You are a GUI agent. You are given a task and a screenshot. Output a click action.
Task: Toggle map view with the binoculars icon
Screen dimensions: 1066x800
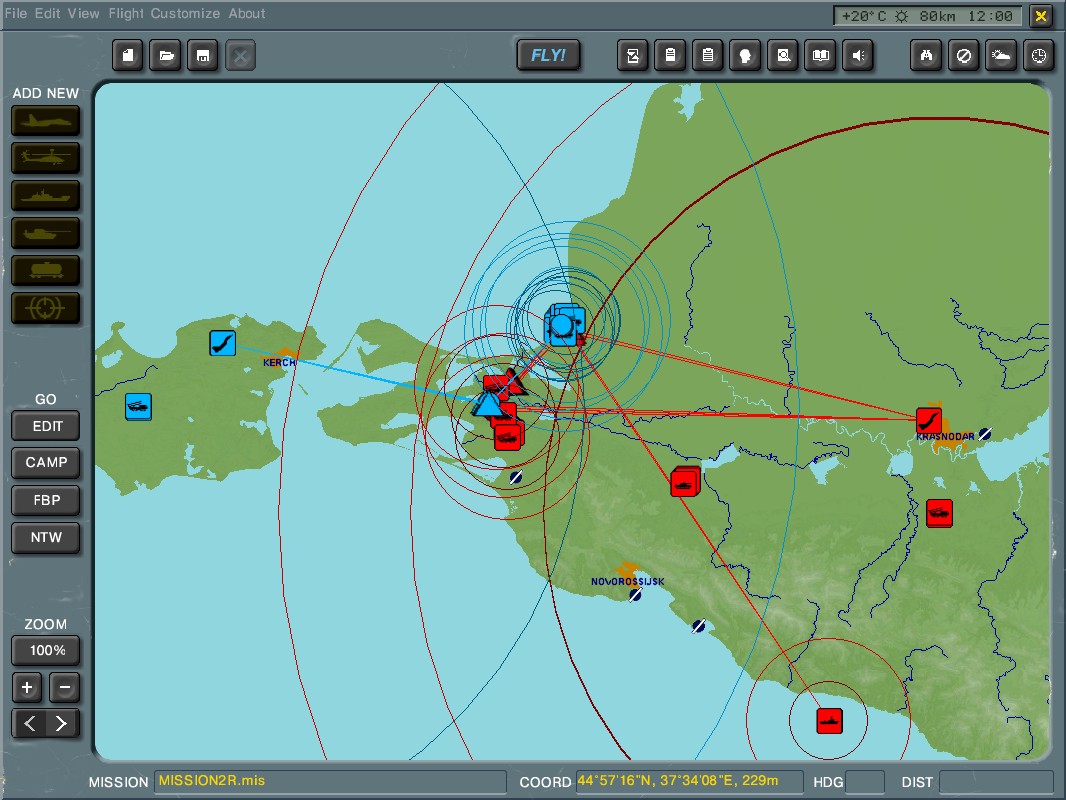point(925,56)
